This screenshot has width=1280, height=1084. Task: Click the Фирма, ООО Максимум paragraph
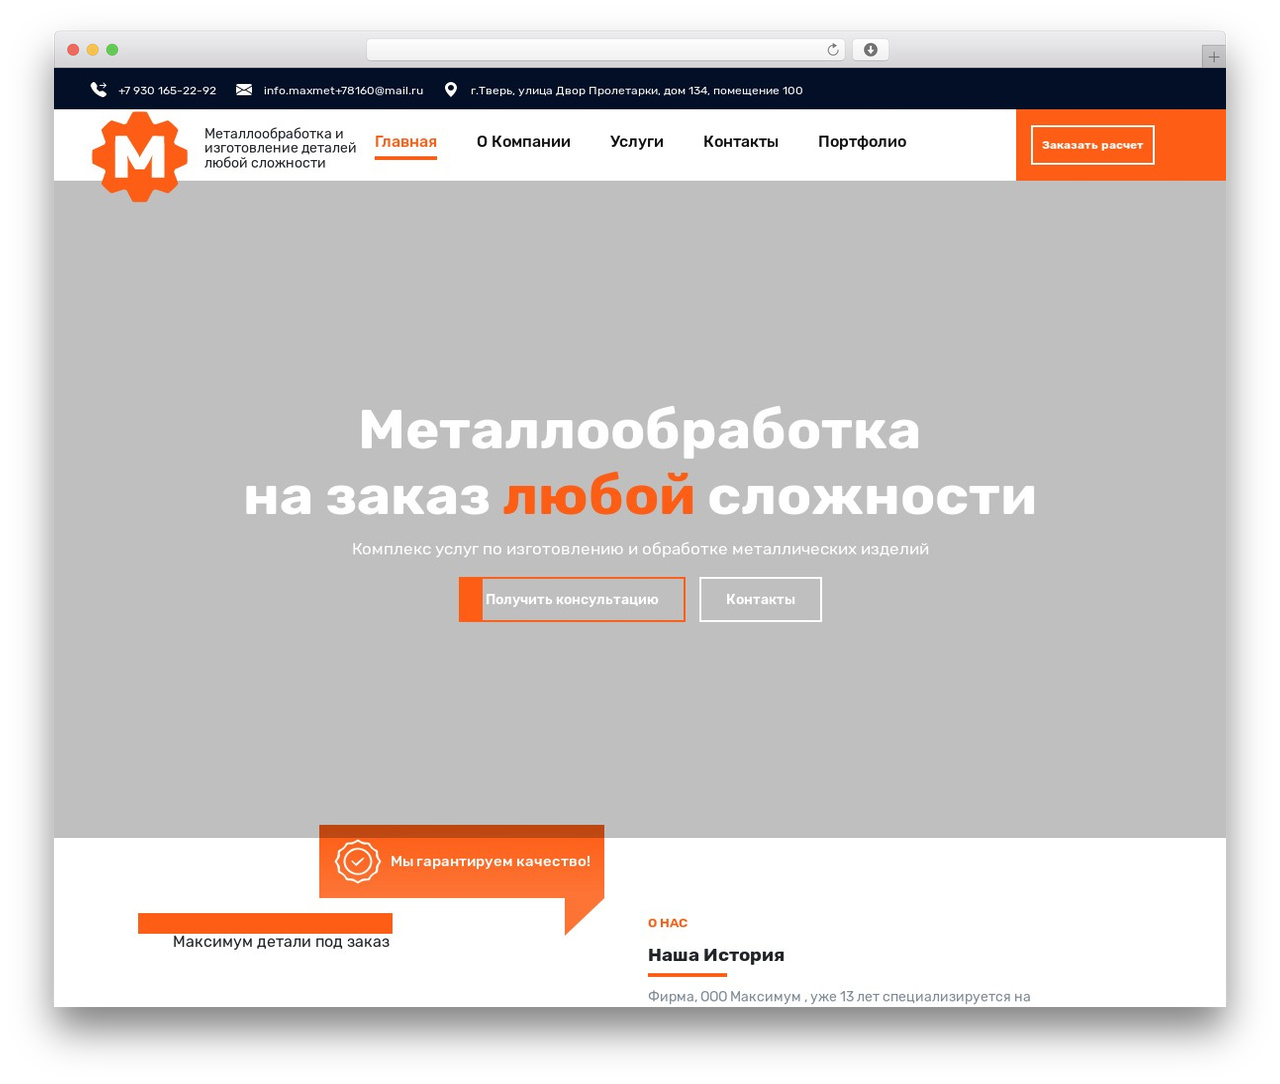pyautogui.click(x=839, y=996)
